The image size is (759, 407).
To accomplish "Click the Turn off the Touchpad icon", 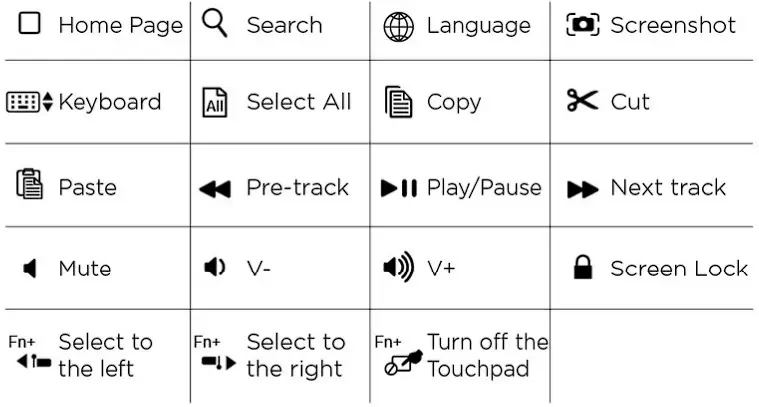I will (x=398, y=364).
